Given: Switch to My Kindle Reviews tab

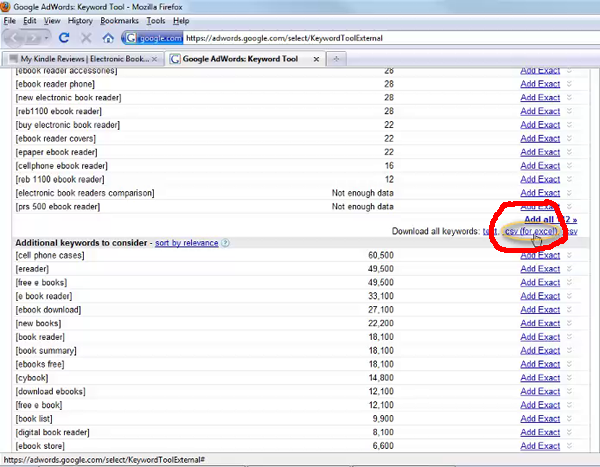Looking at the screenshot, I should pos(84,59).
